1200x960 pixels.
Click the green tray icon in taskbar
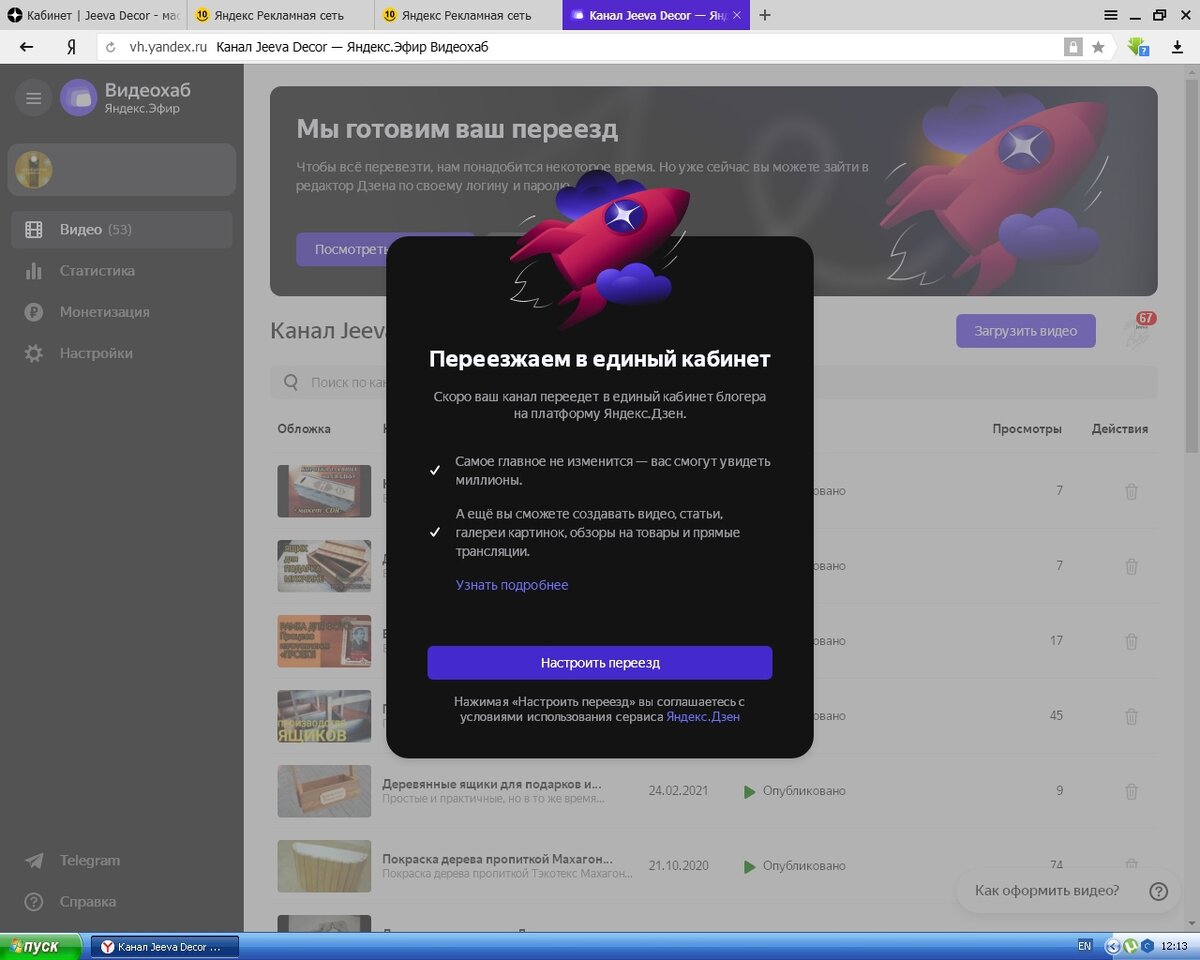point(1130,945)
